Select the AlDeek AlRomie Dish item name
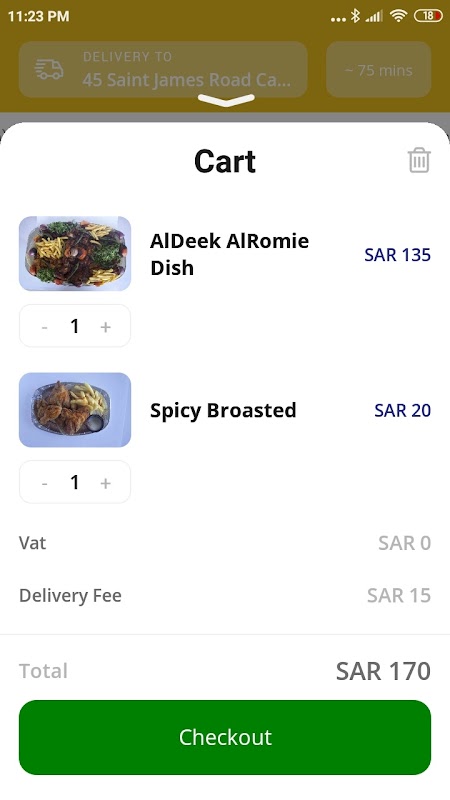Viewport: 450px width, 800px height. click(x=229, y=254)
